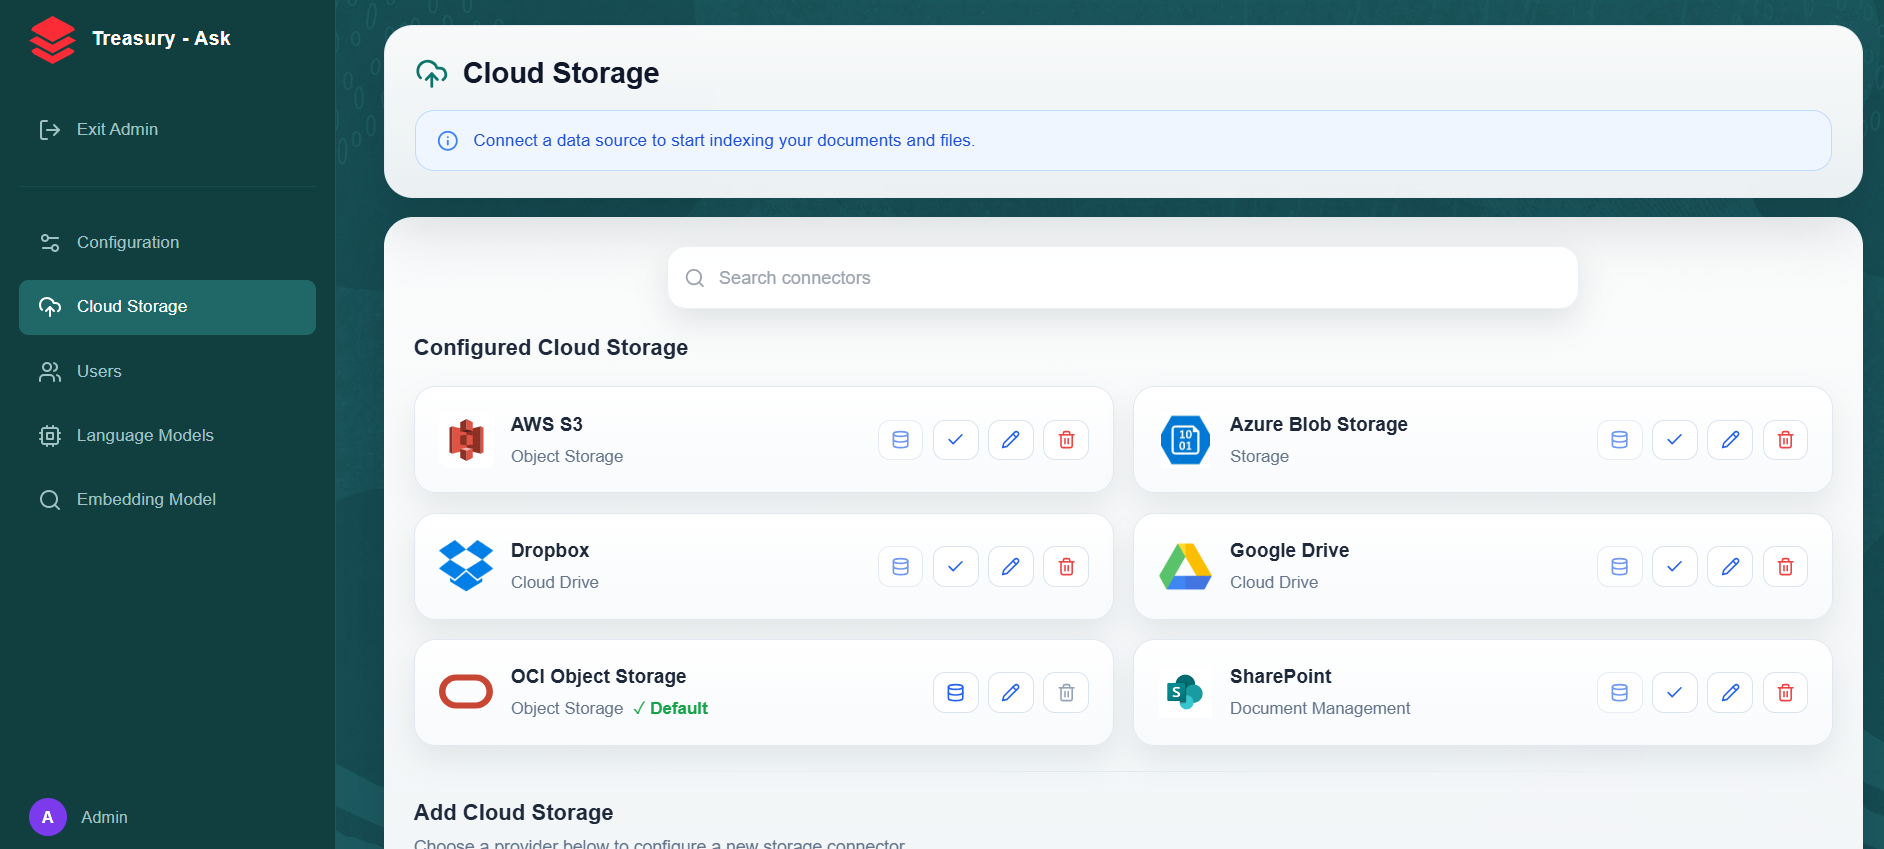The width and height of the screenshot is (1884, 849).
Task: Edit the OCI Object Storage connector
Action: 1010,693
